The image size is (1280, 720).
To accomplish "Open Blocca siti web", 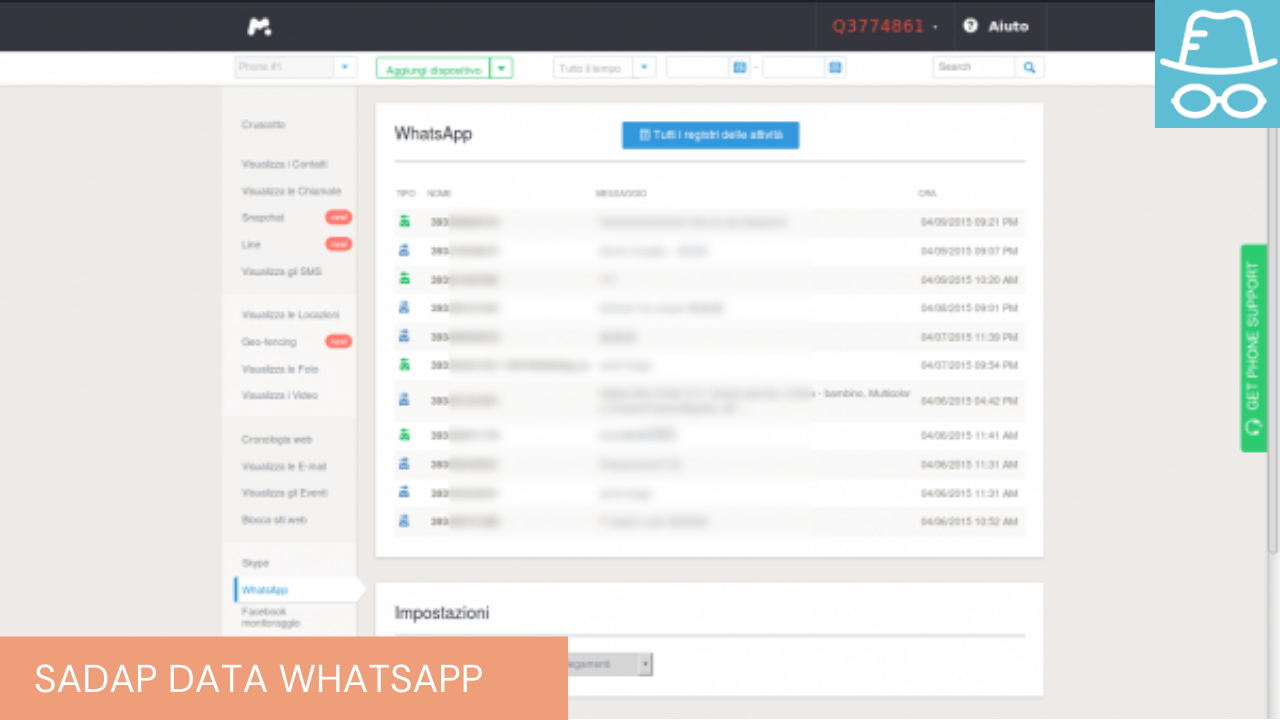I will pyautogui.click(x=274, y=520).
